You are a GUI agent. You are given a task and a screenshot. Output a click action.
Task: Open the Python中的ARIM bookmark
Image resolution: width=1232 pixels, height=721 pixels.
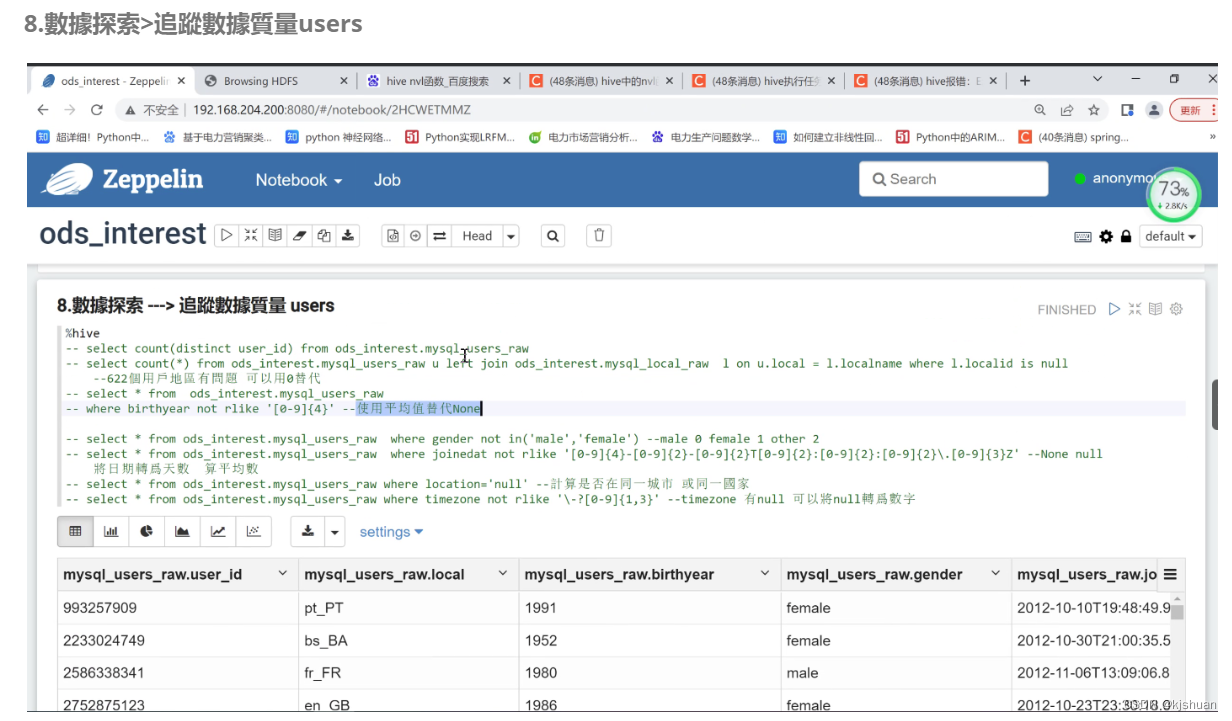(x=951, y=137)
